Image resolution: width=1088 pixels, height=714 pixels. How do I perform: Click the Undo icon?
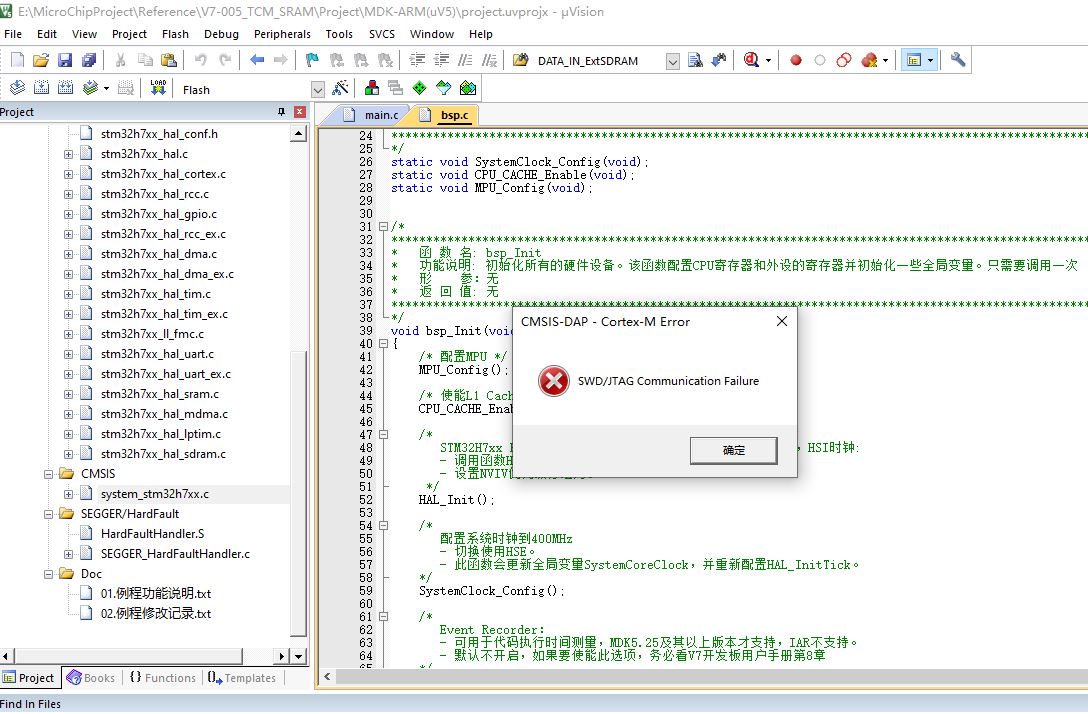(201, 60)
